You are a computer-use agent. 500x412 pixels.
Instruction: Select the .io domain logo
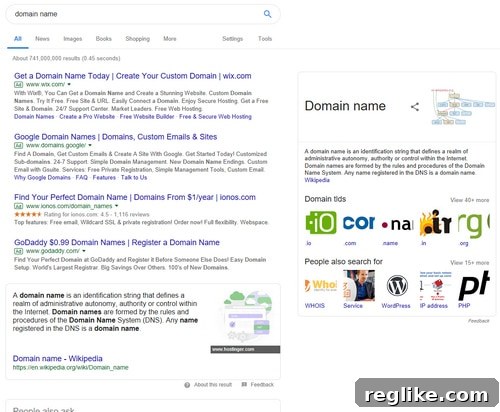pos(321,223)
